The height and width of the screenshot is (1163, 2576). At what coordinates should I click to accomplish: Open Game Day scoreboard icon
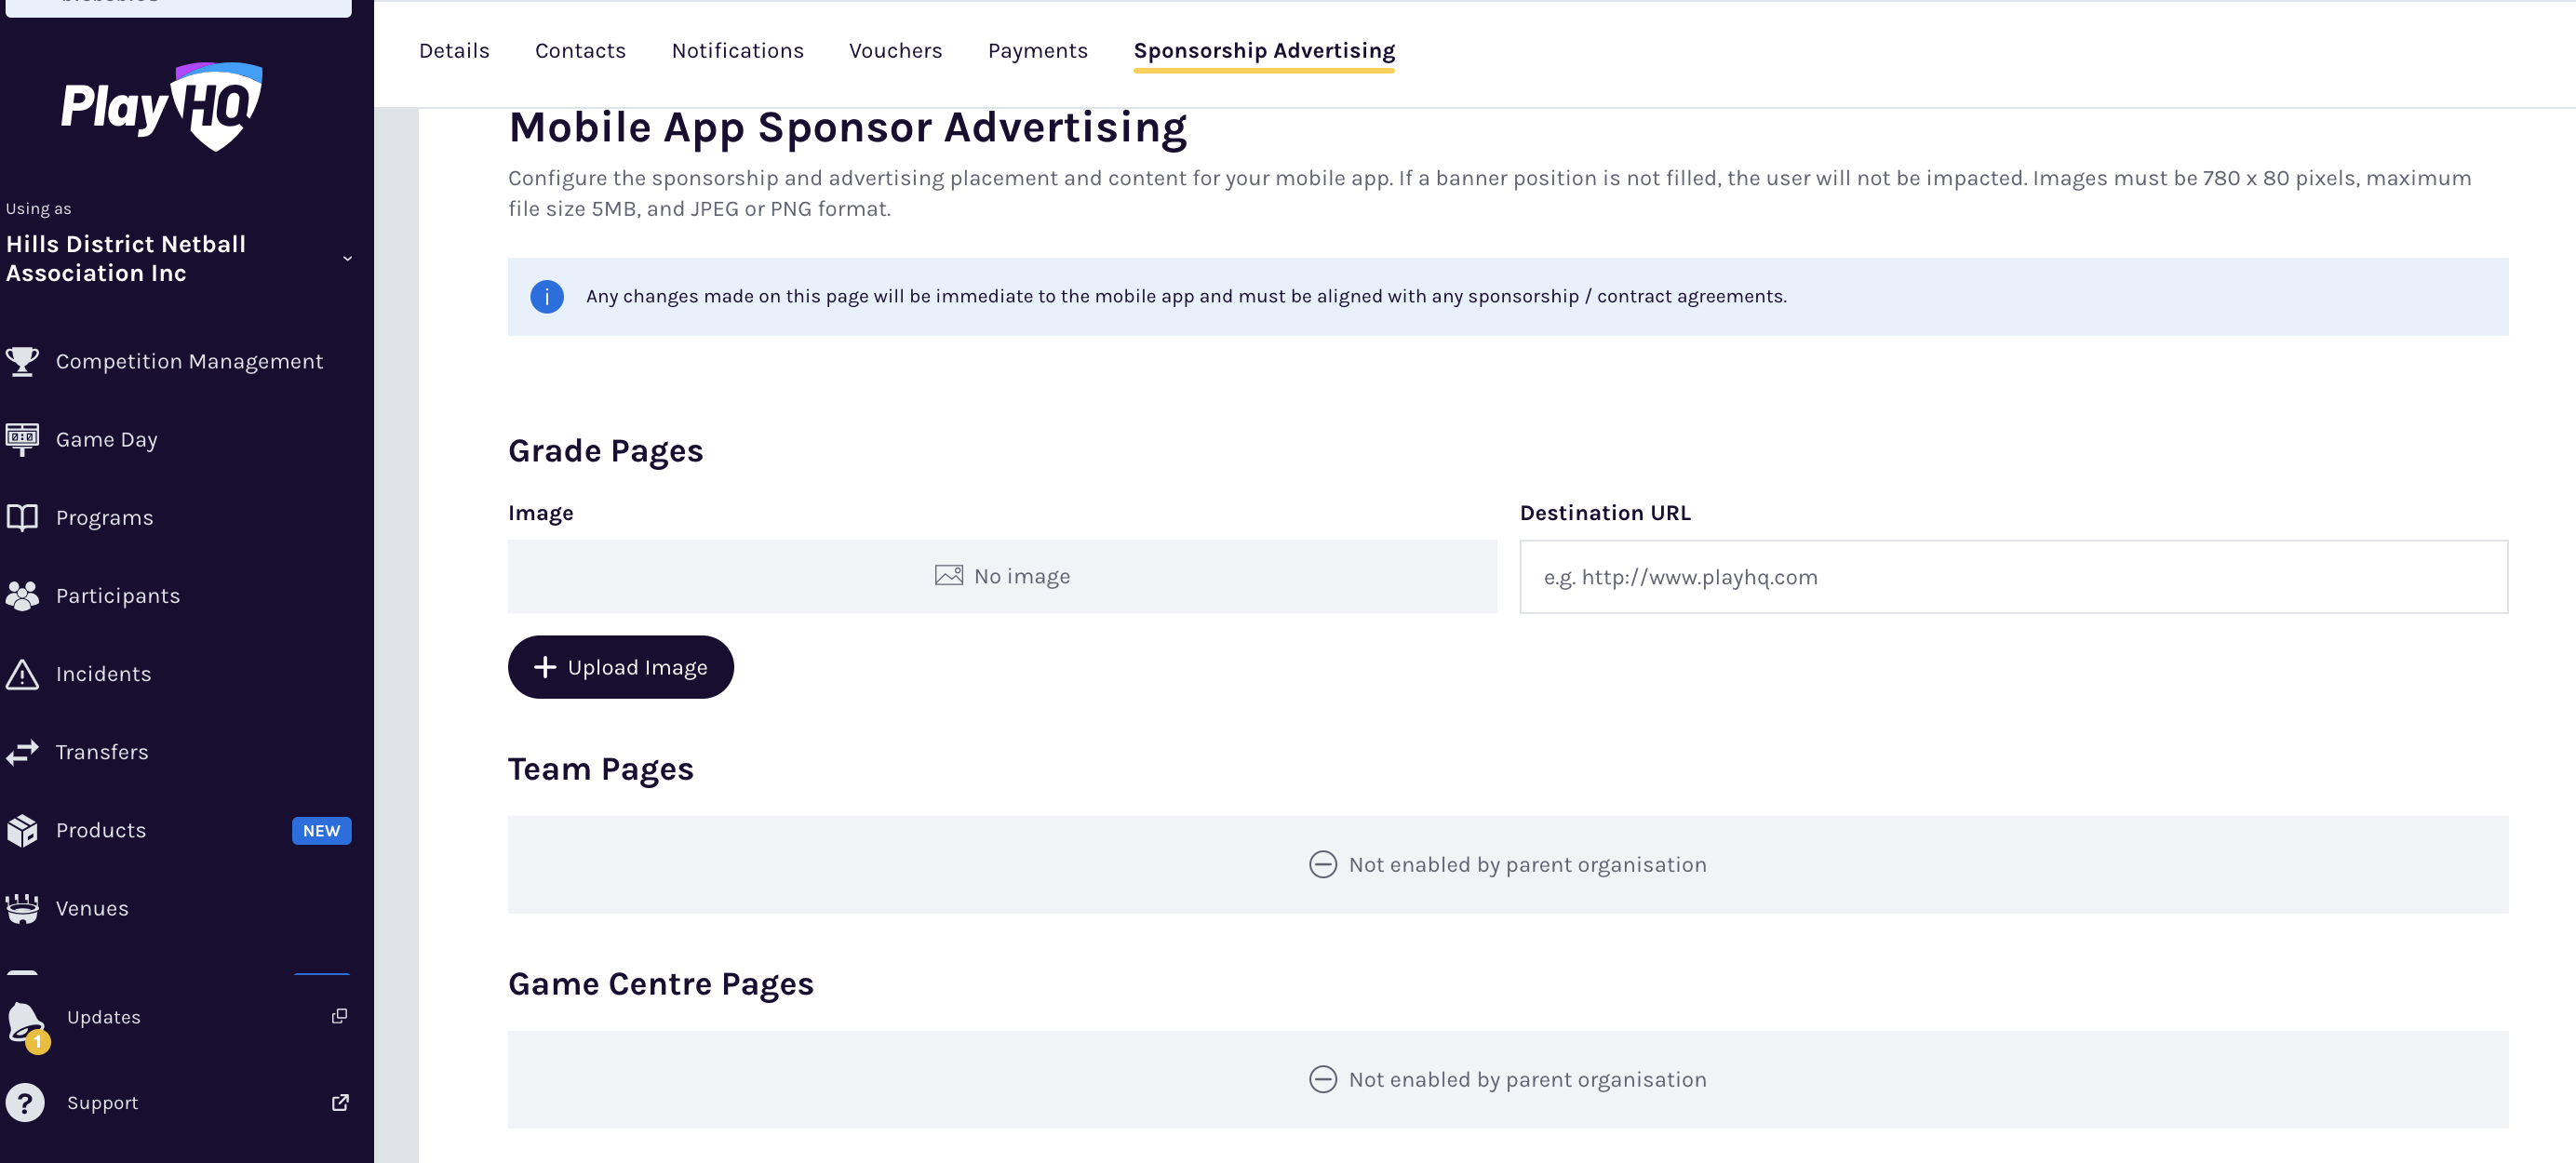(22, 439)
